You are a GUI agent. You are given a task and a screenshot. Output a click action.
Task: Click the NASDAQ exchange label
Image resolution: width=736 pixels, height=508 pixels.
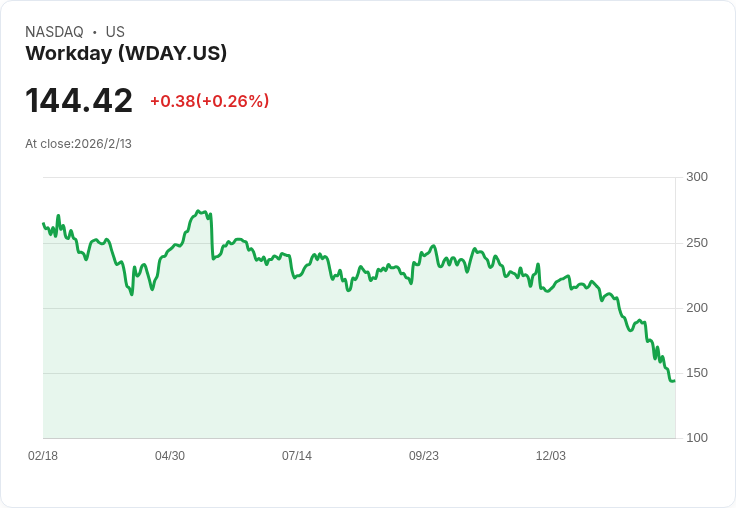pos(54,32)
